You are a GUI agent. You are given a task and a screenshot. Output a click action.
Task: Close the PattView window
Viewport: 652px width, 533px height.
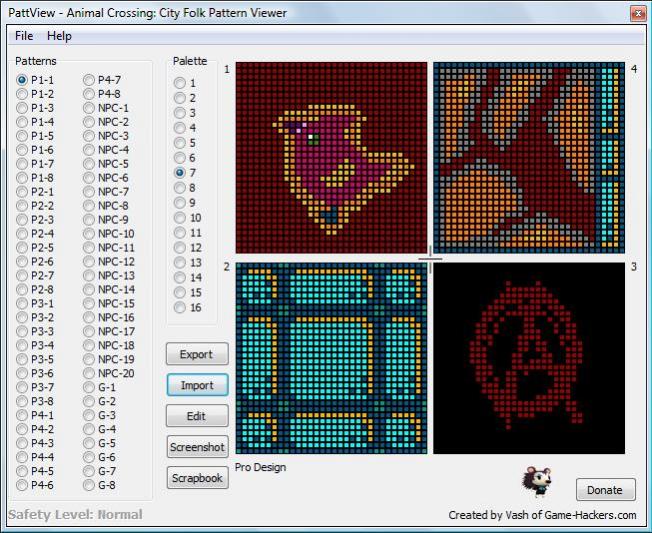point(638,14)
